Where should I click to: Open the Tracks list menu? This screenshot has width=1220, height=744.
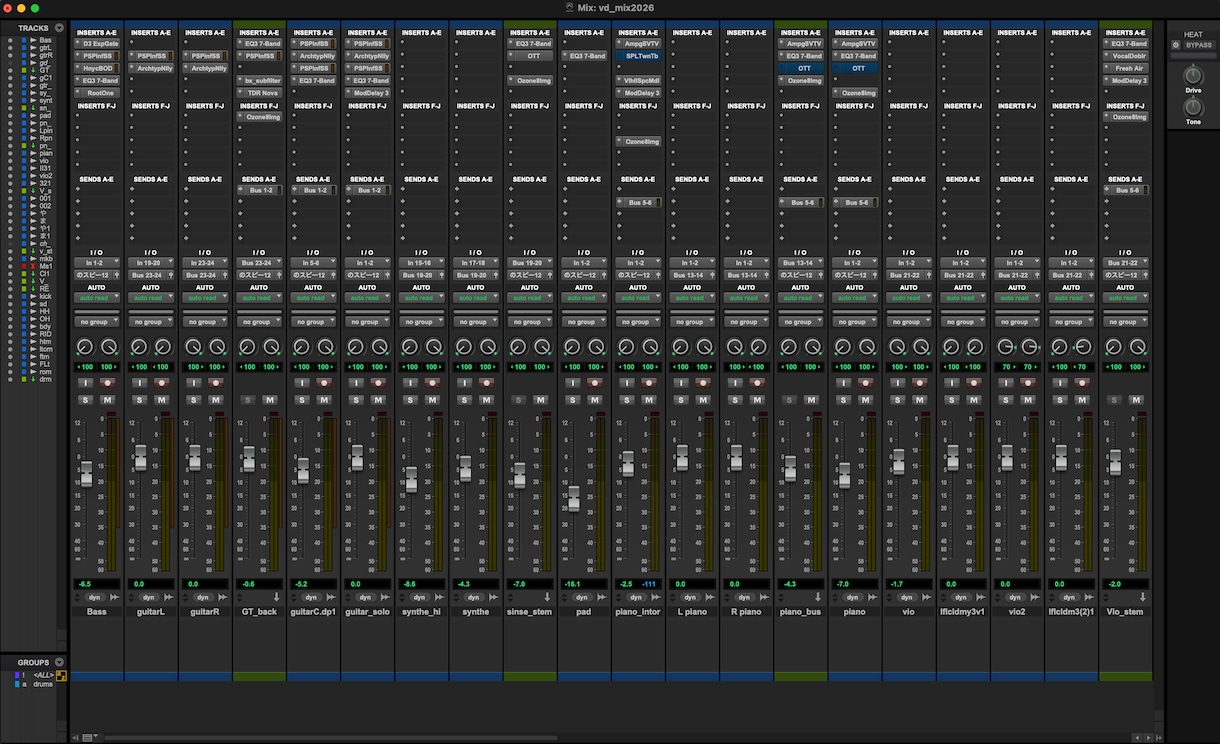[x=59, y=28]
